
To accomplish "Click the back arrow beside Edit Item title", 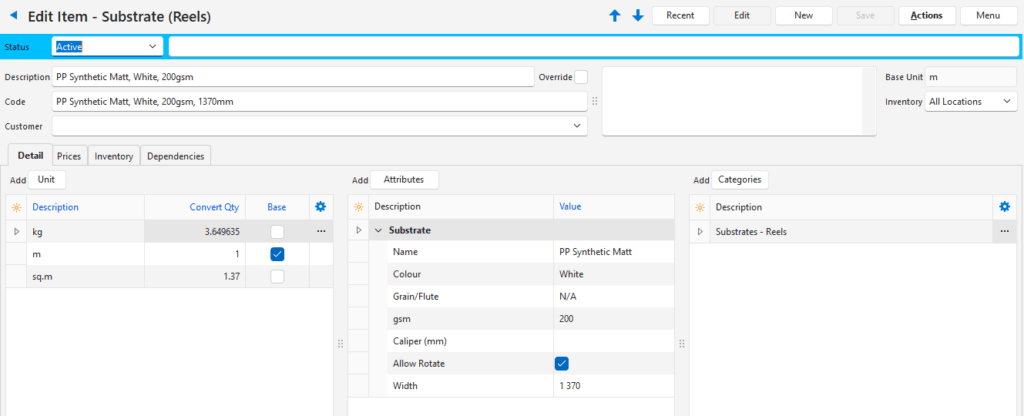I will [x=14, y=17].
